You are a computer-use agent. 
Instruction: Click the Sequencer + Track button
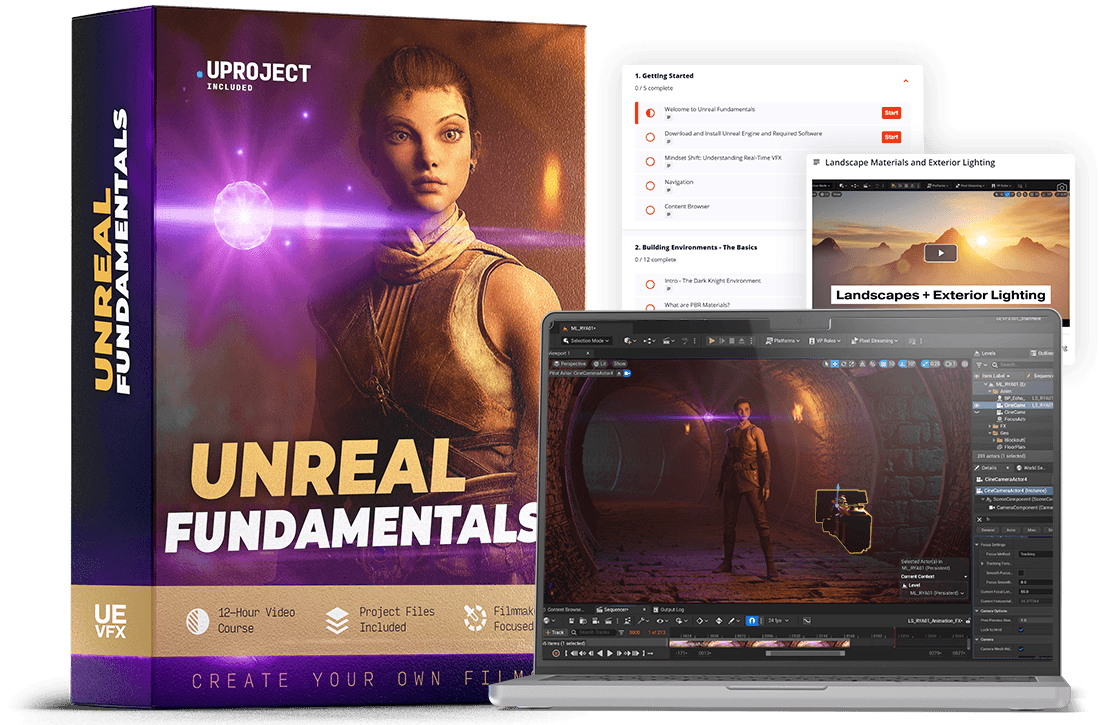556,632
